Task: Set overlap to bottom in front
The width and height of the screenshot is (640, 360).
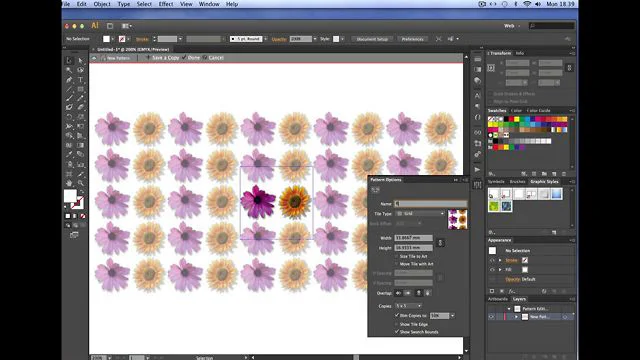Action: point(427,293)
